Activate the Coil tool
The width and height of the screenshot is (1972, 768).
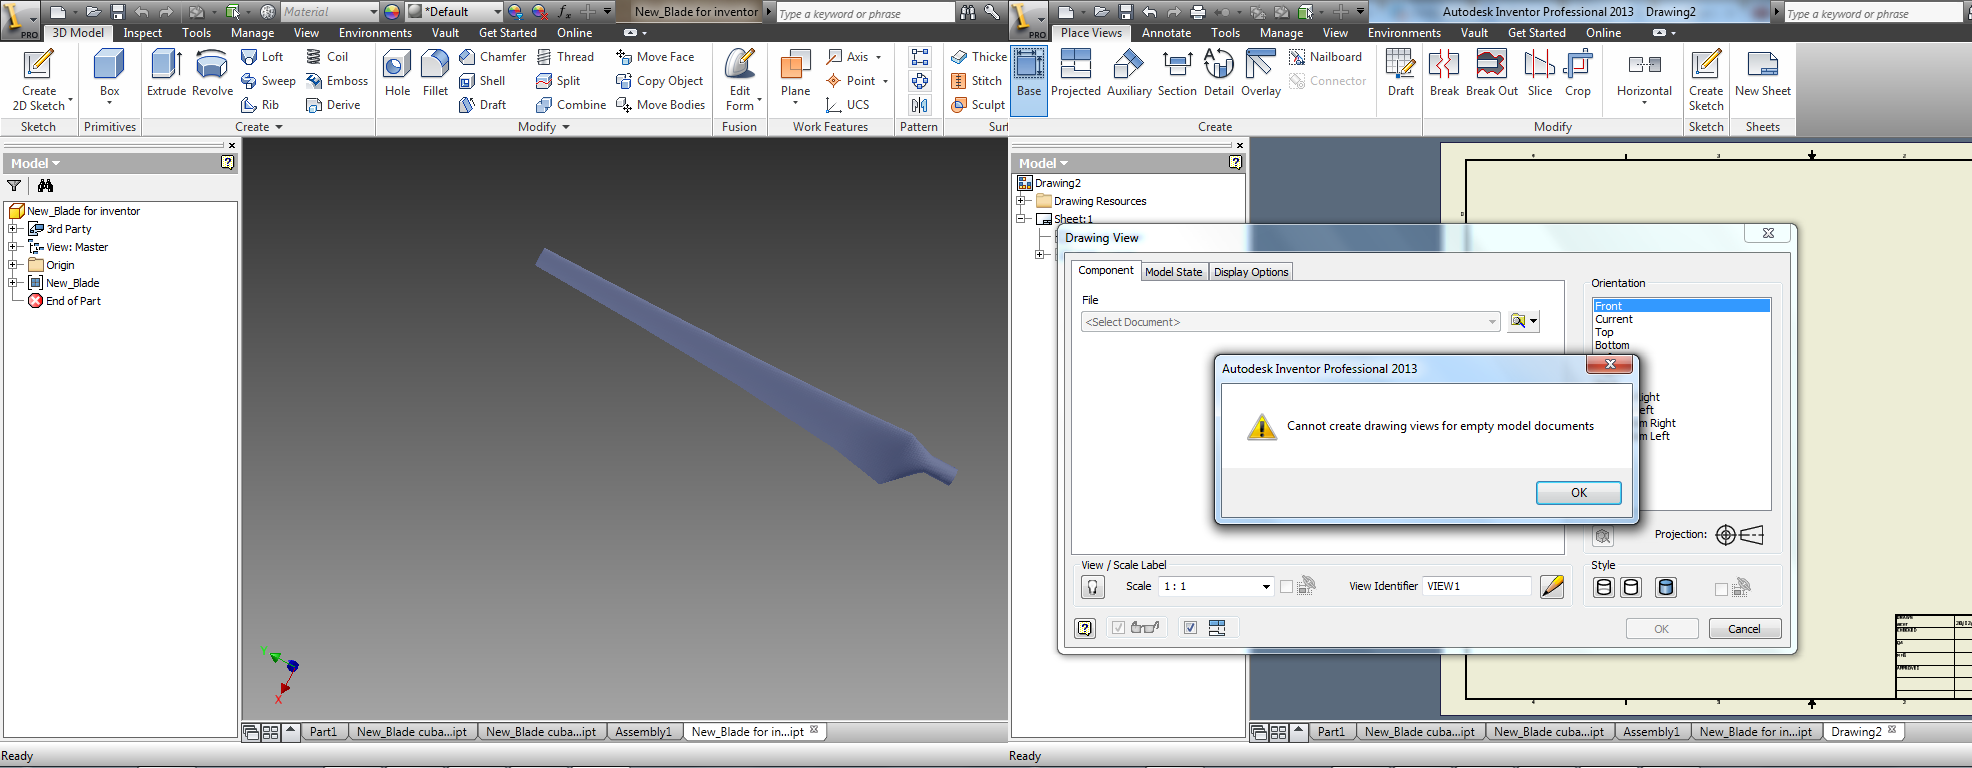327,57
